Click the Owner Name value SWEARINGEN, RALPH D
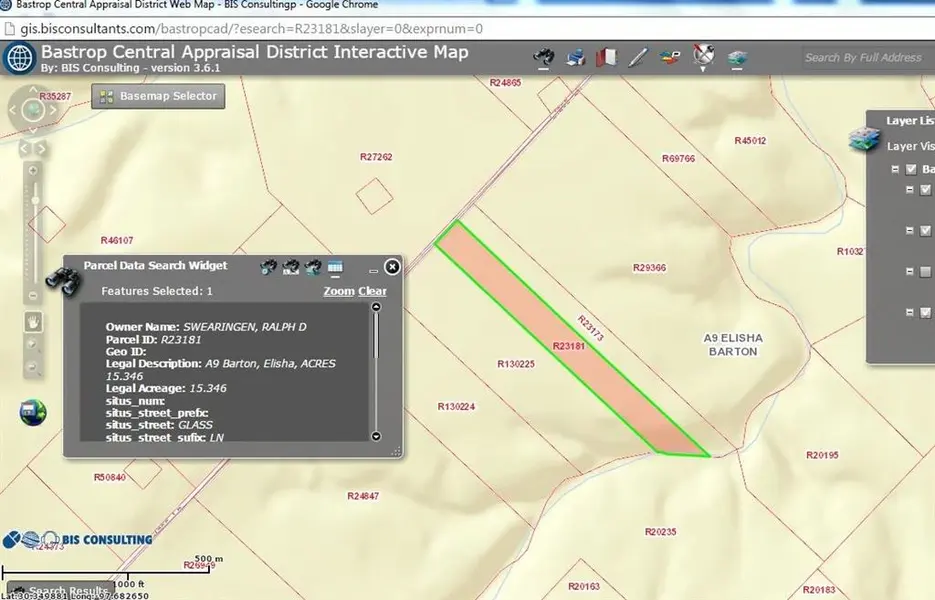Viewport: 935px width, 600px height. [244, 327]
